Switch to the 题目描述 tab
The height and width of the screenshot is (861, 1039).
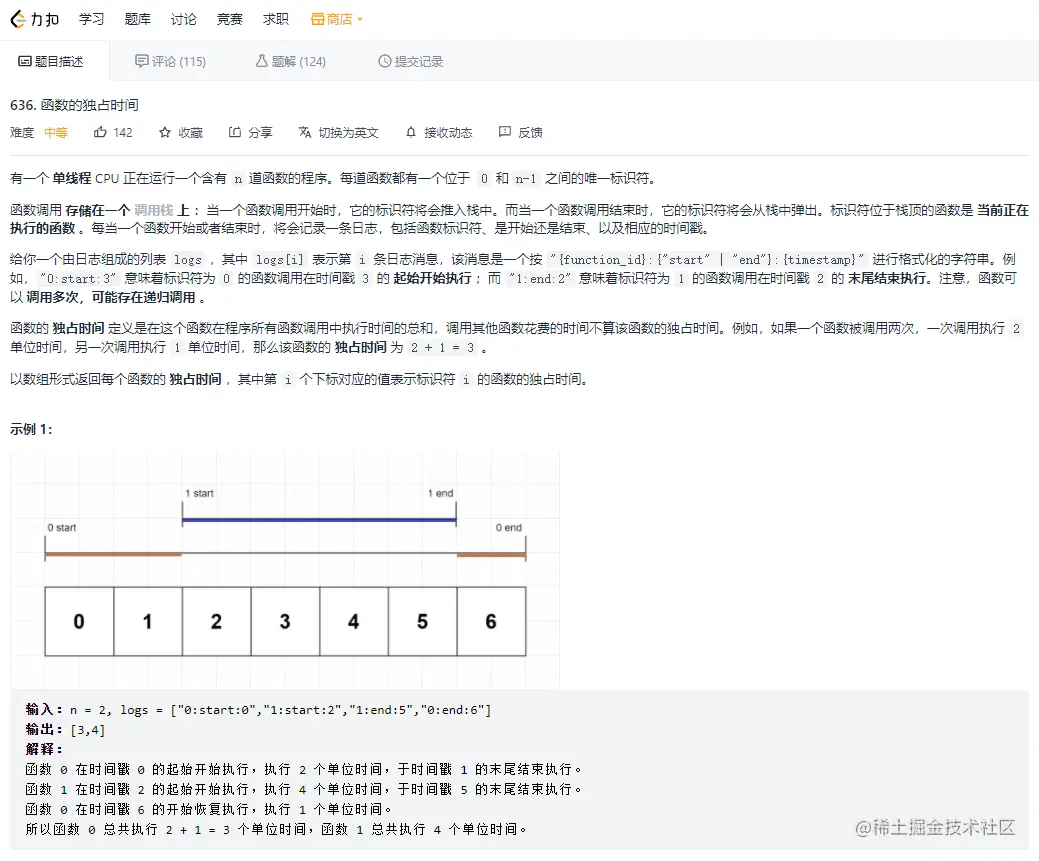pyautogui.click(x=51, y=62)
